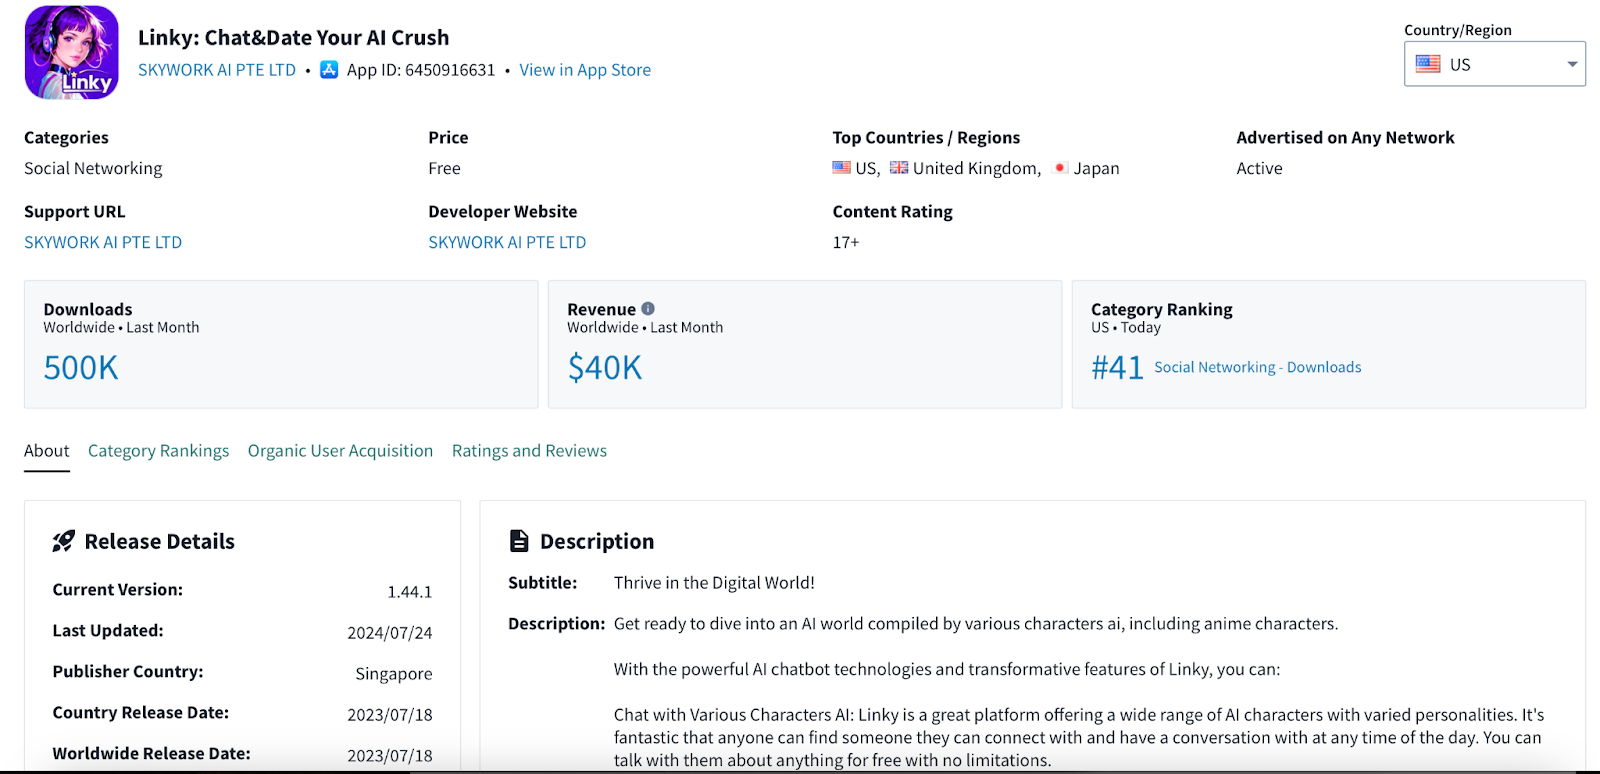The width and height of the screenshot is (1600, 774).
Task: Click the Singapore publisher country value
Action: point(394,674)
